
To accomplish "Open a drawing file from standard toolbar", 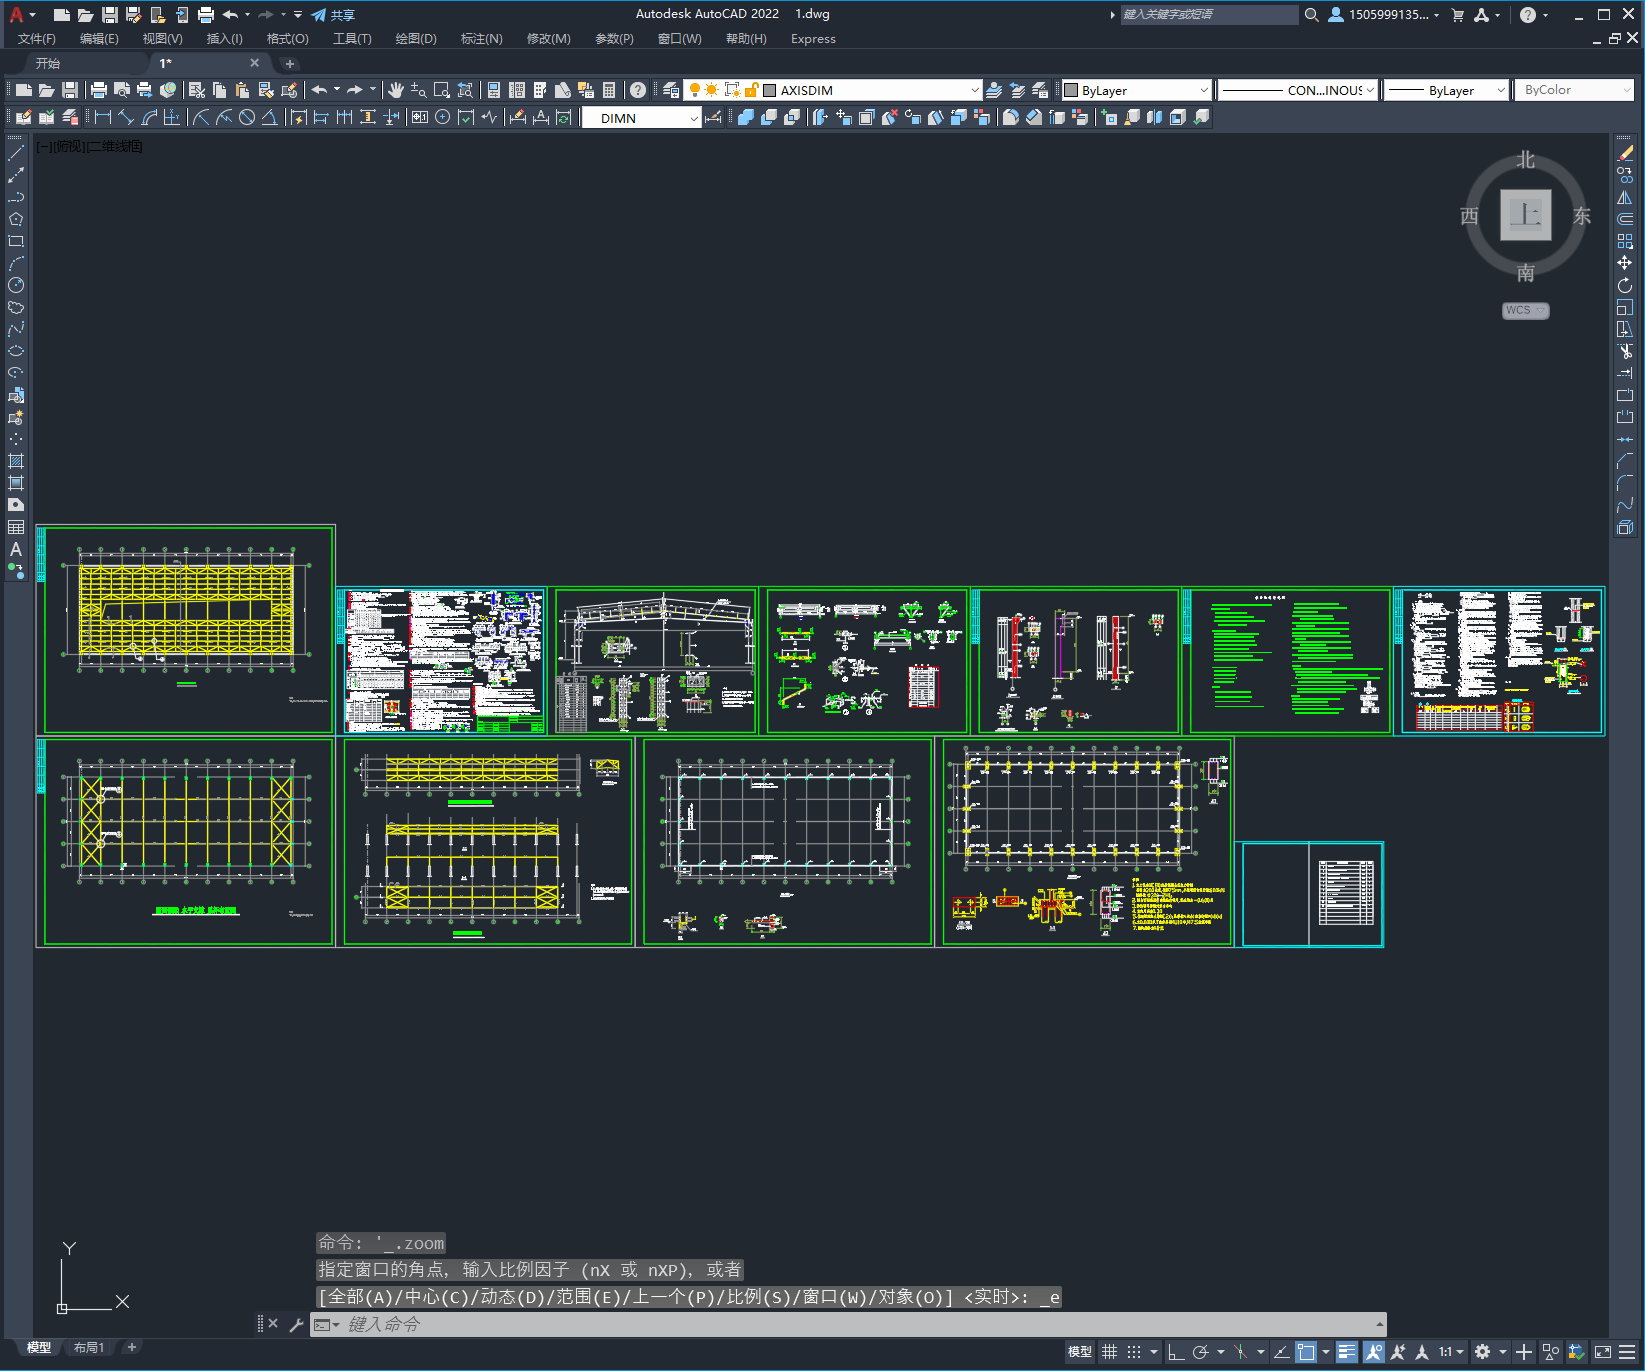I will coord(47,90).
